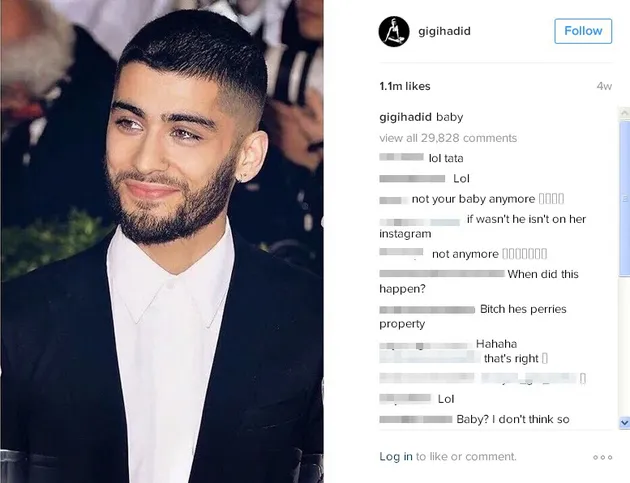Image resolution: width=630 pixels, height=483 pixels.
Task: Follow the gigihadid account
Action: tap(583, 31)
